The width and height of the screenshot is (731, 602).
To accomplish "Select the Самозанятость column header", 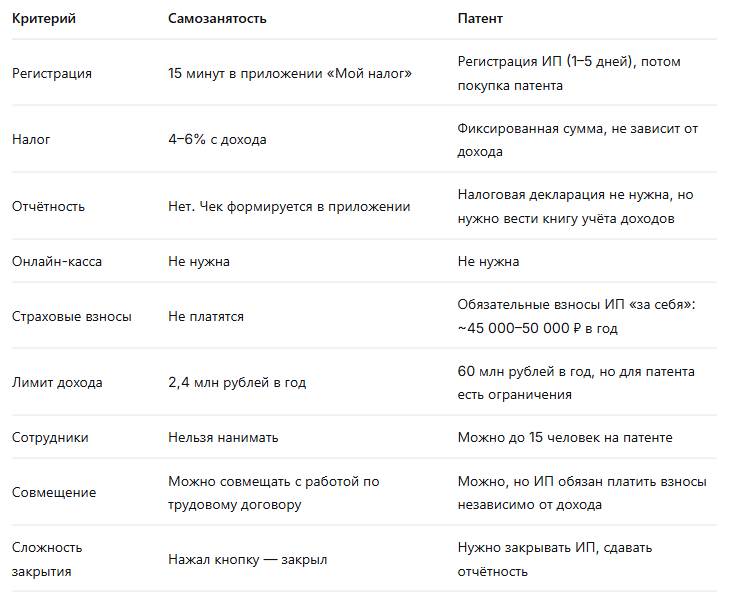I will 217,19.
